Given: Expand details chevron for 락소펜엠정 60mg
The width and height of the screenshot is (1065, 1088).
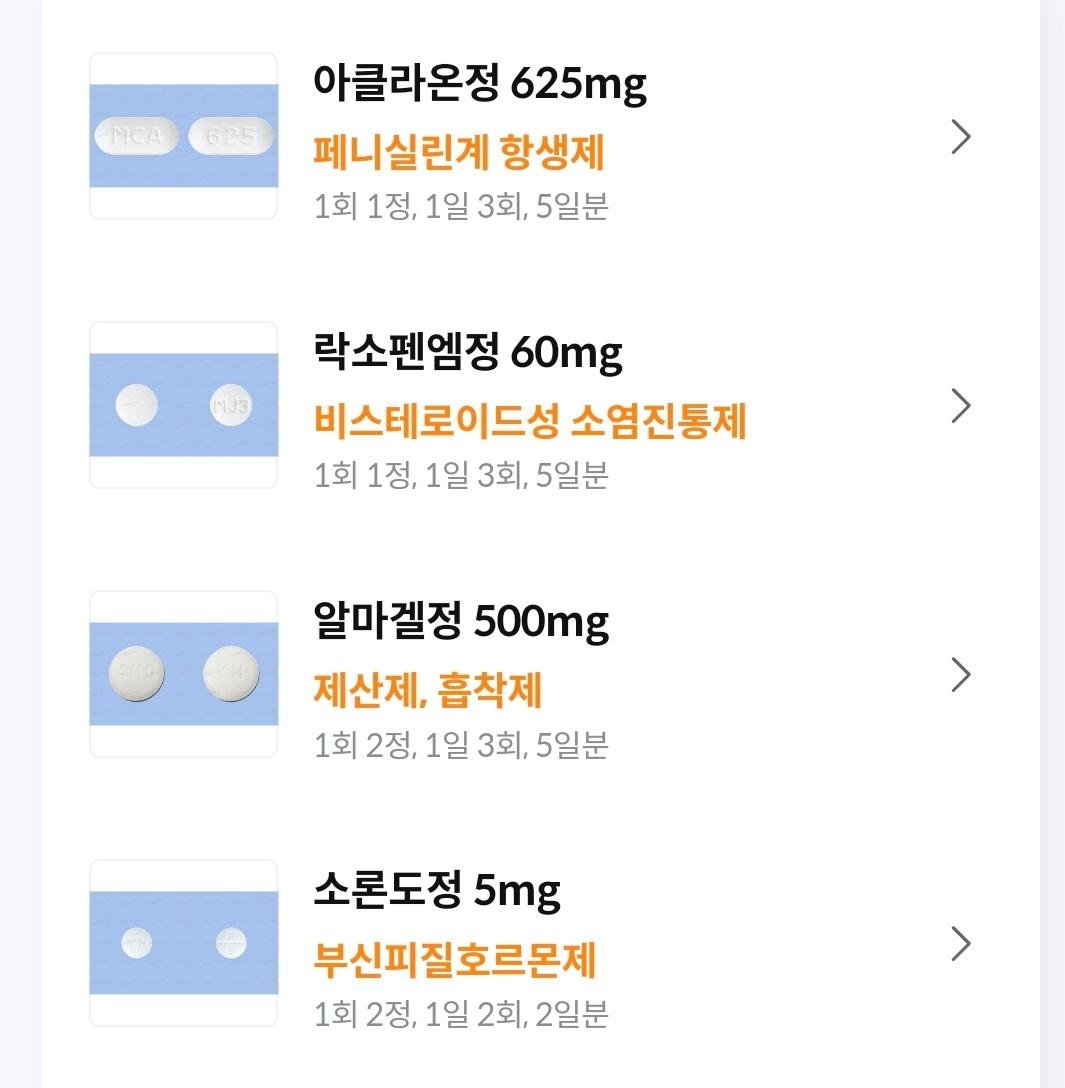Looking at the screenshot, I should (x=960, y=406).
